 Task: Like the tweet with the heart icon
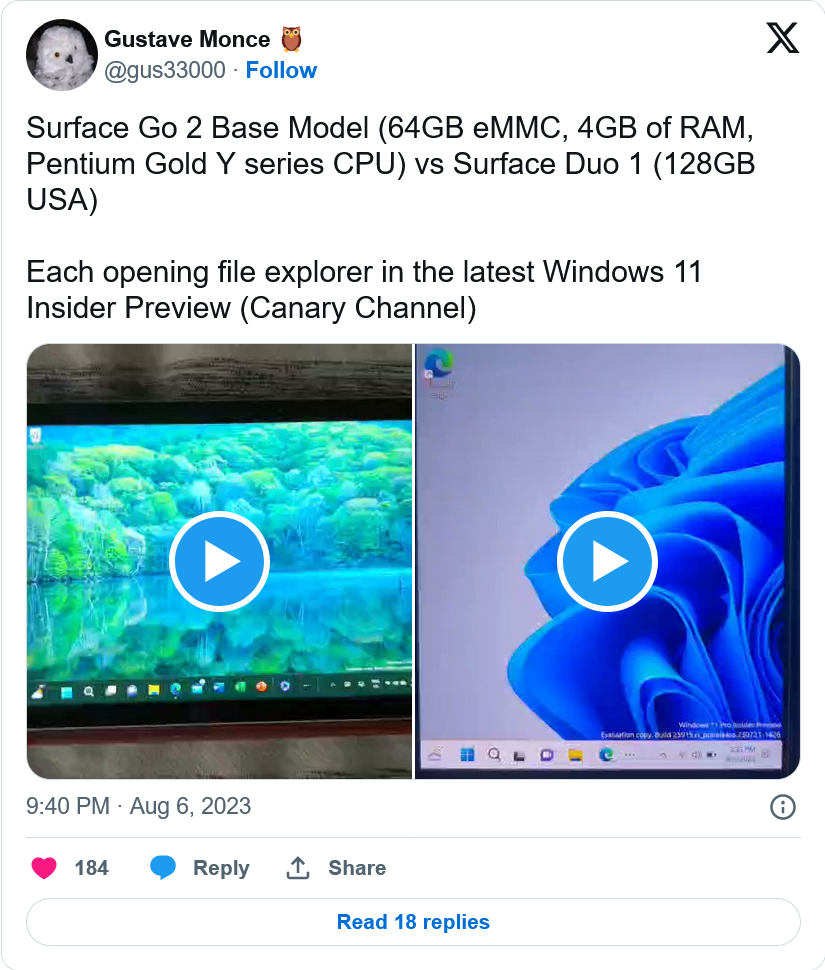(x=44, y=868)
